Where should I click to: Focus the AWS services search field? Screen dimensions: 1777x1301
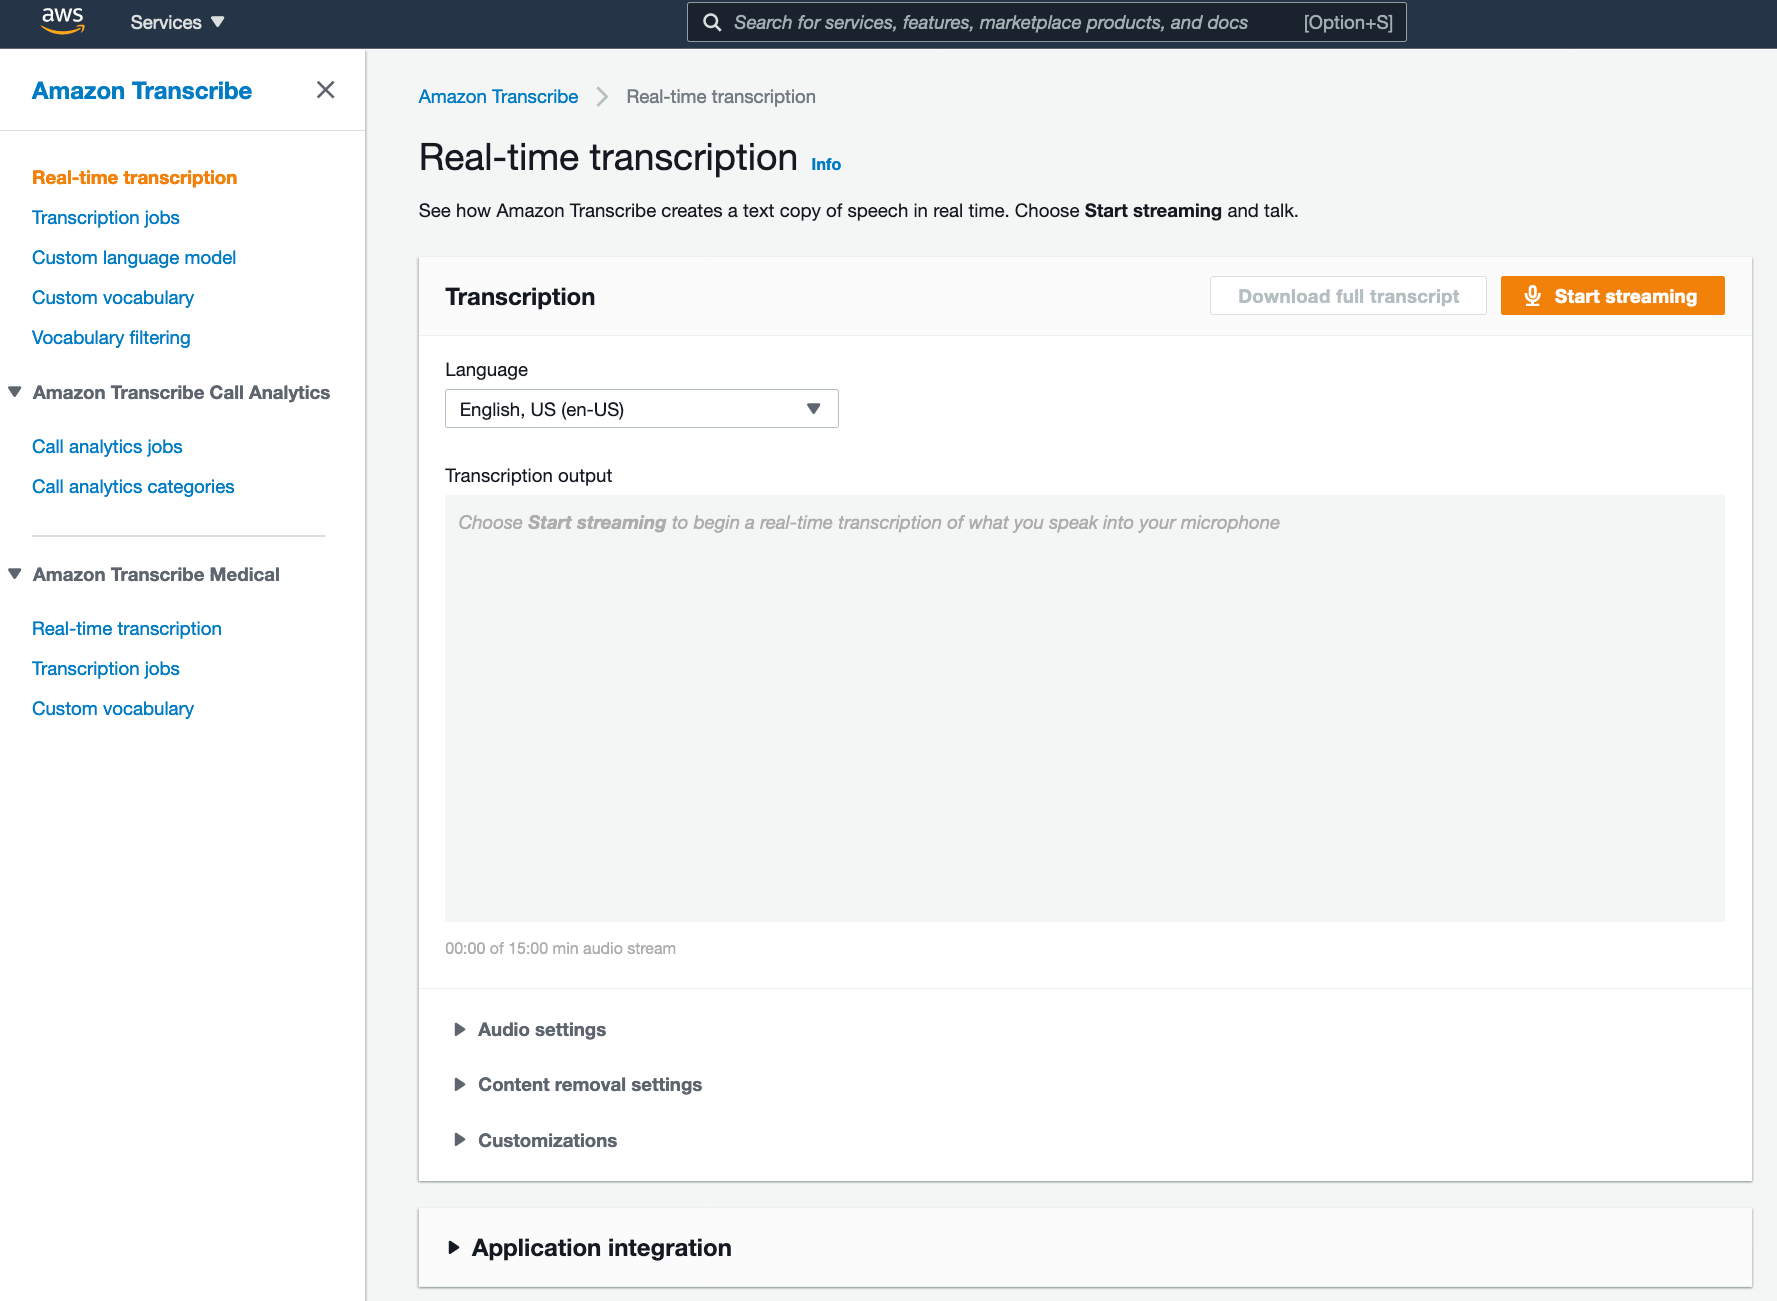click(x=1046, y=22)
